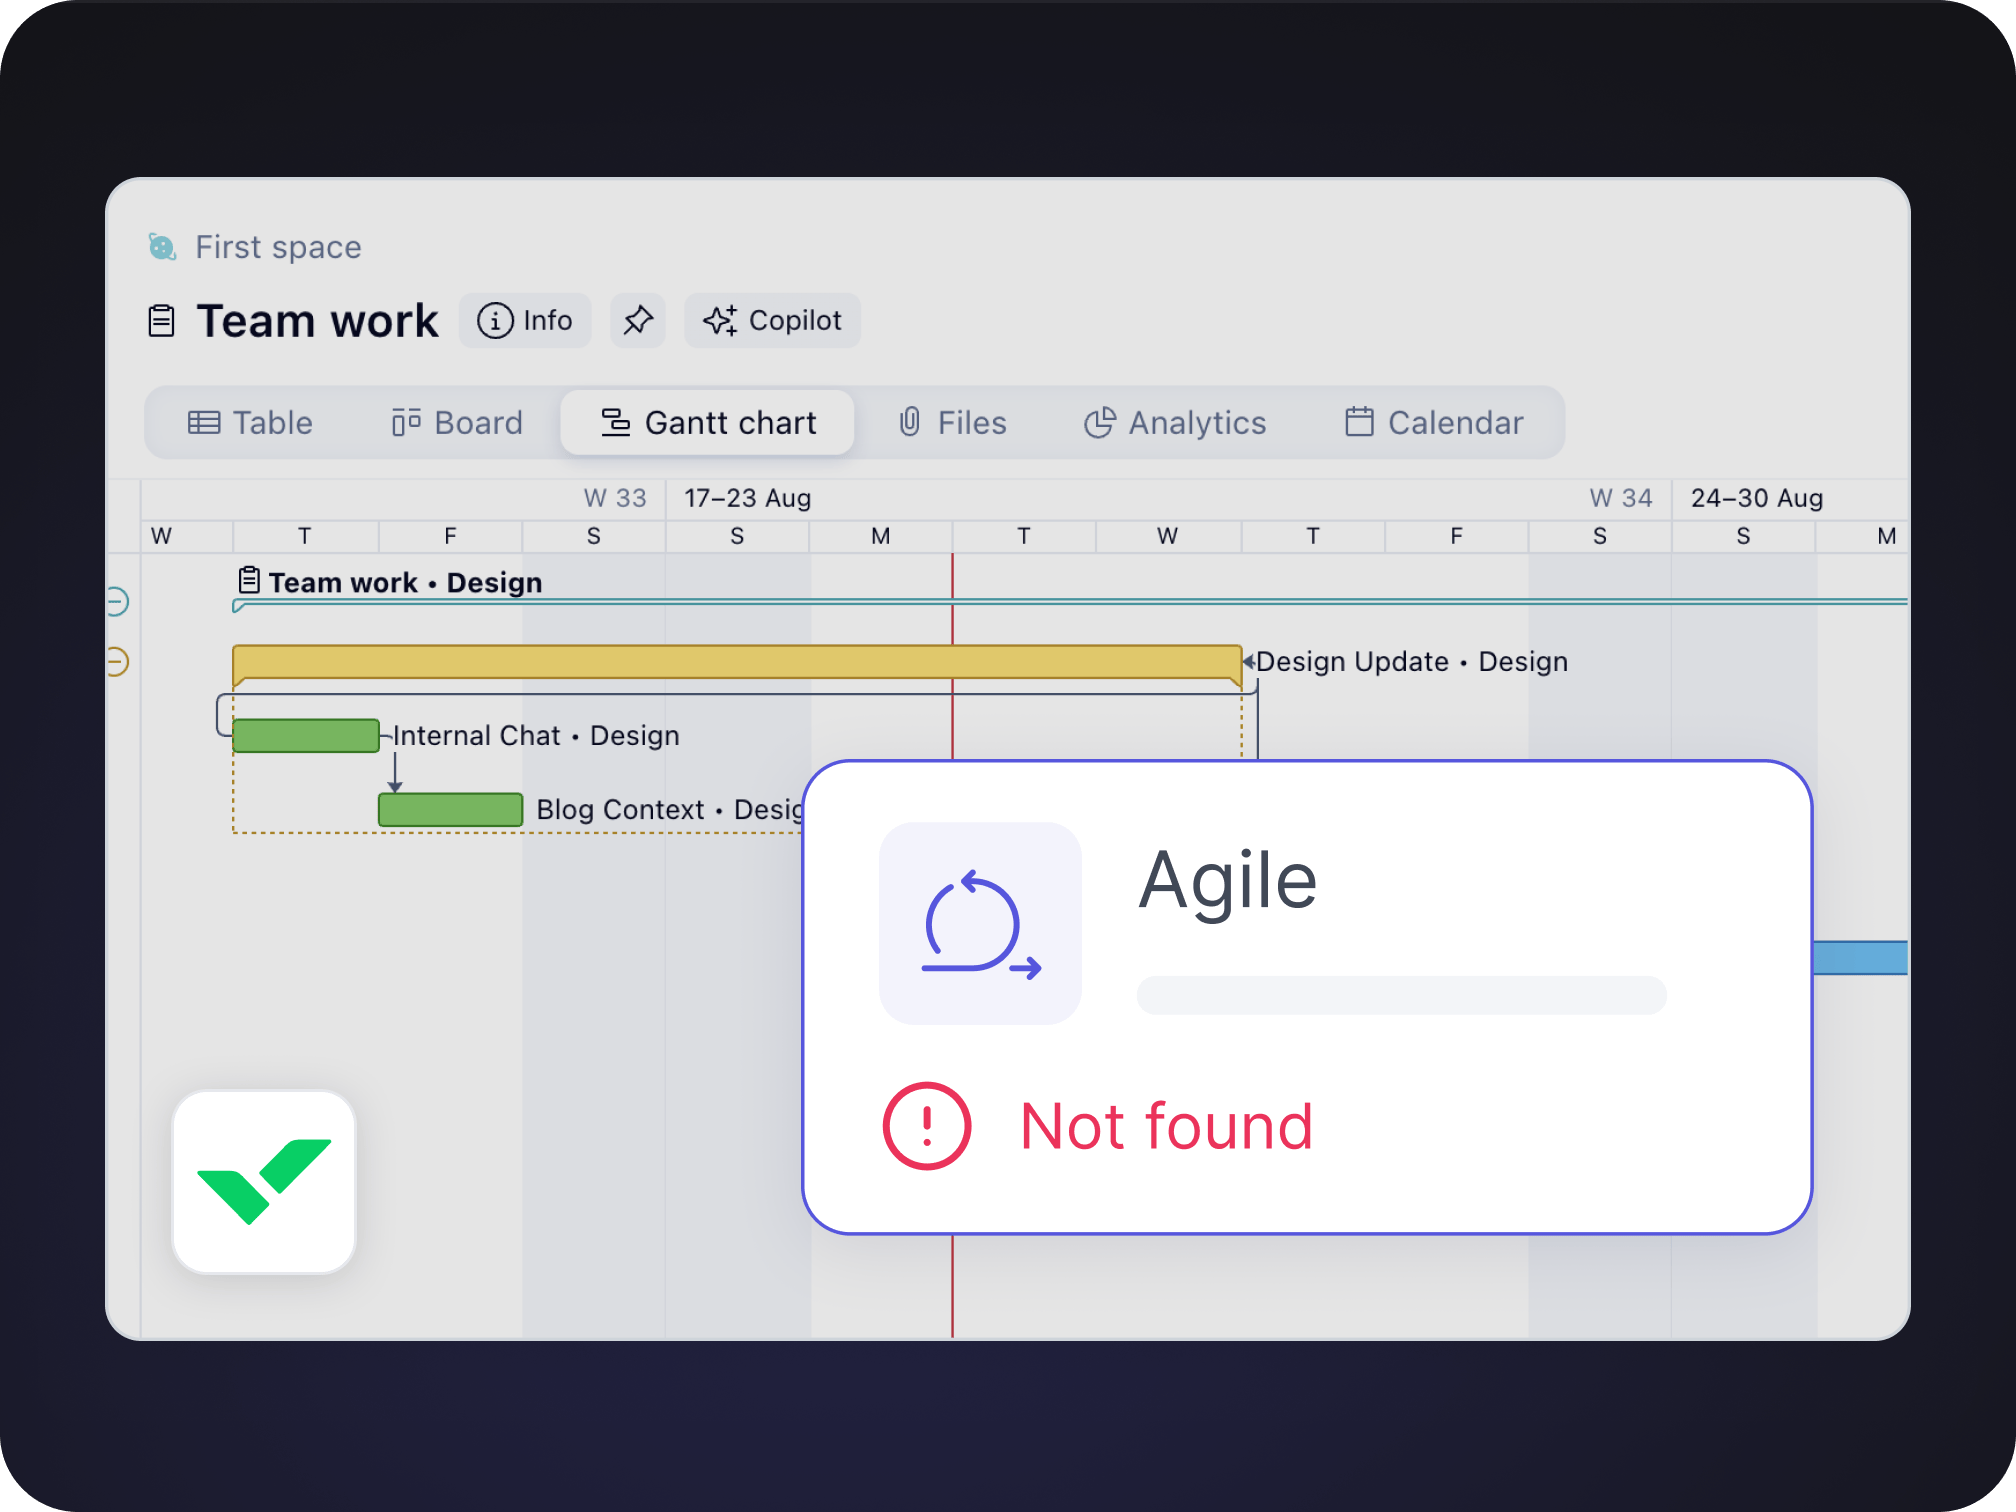The width and height of the screenshot is (2016, 1512).
Task: Click the pin icon button
Action: pos(637,321)
